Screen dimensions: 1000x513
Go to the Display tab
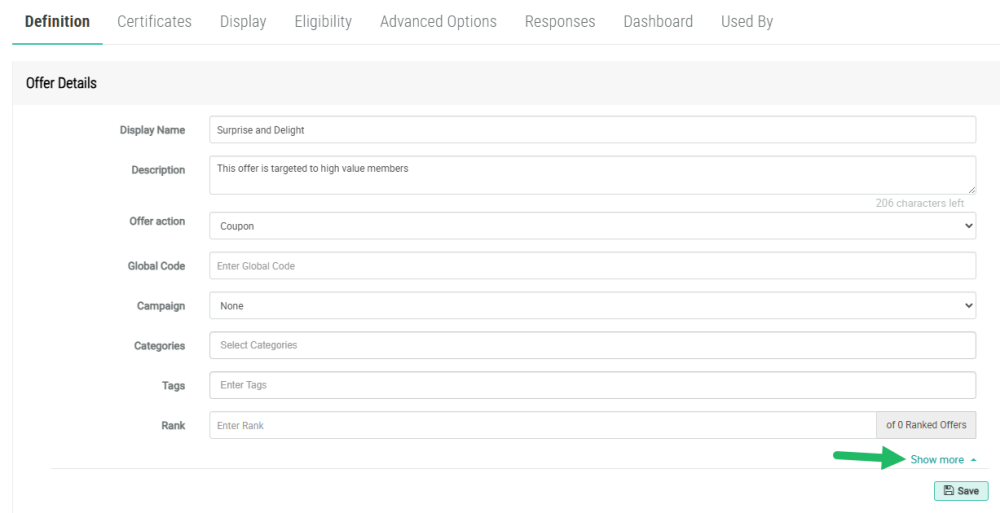[x=243, y=21]
